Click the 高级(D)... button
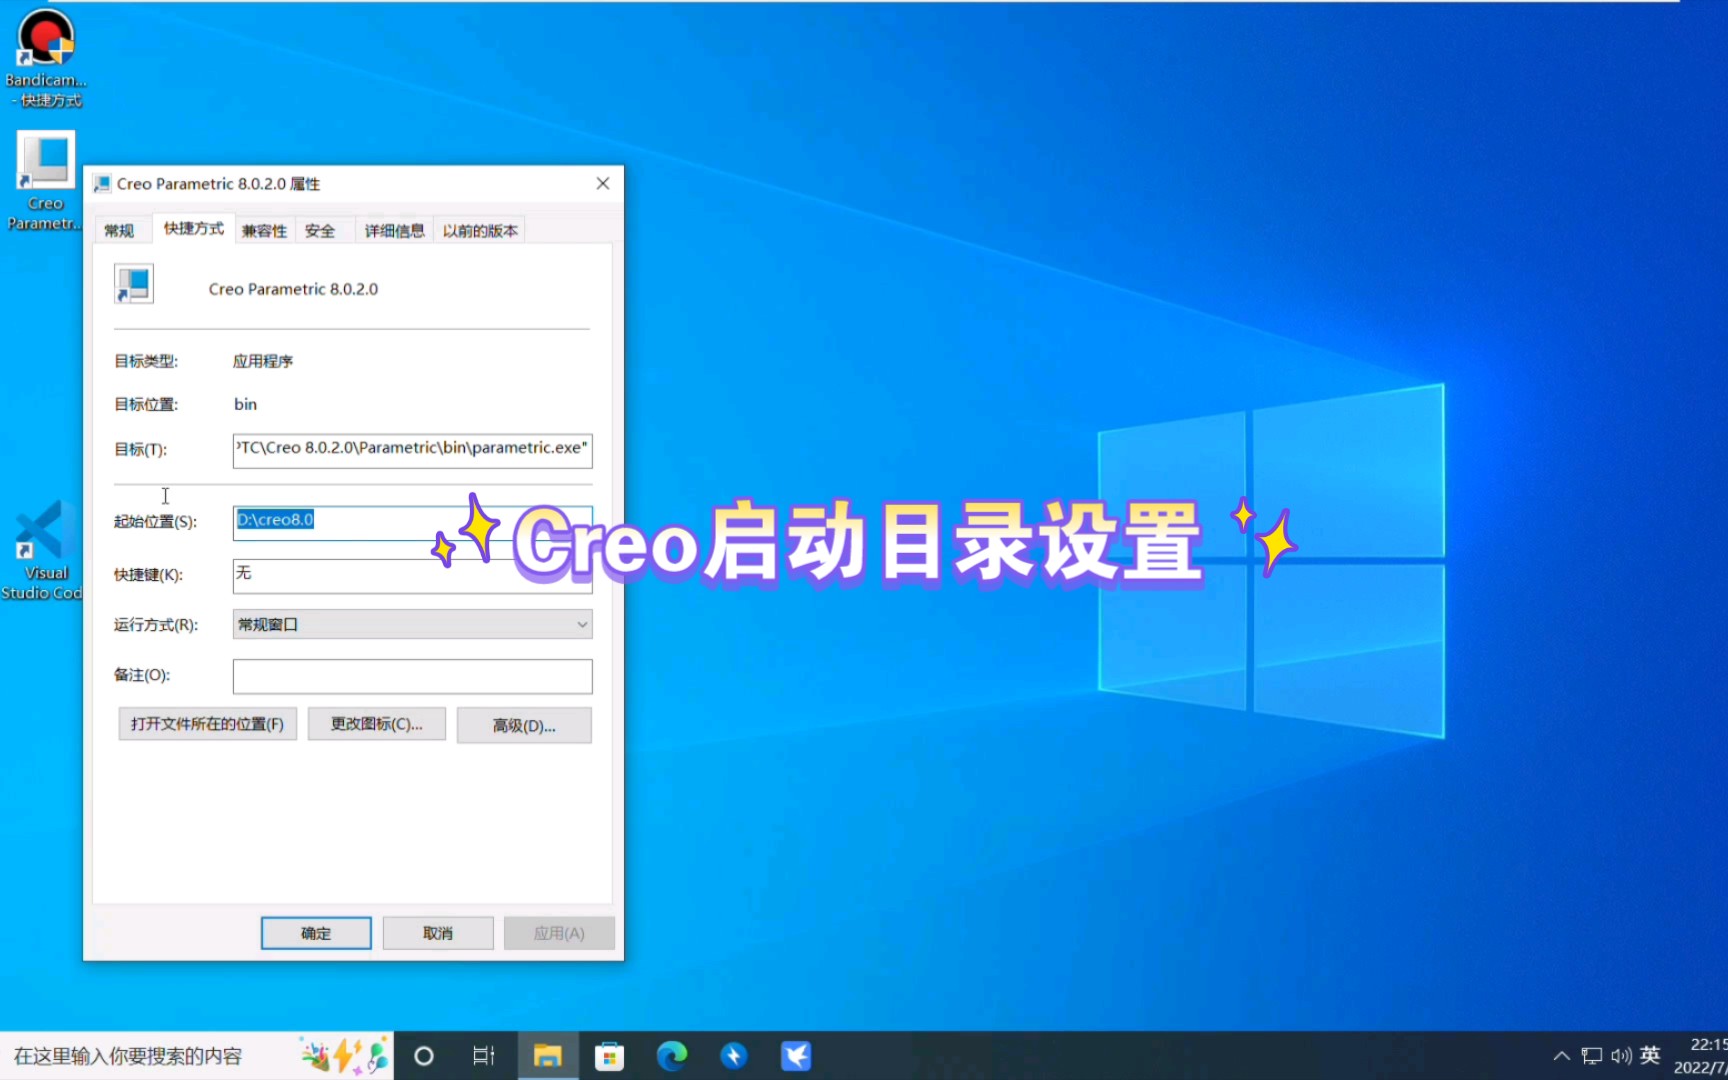Screen dimensions: 1728x1080 524,726
